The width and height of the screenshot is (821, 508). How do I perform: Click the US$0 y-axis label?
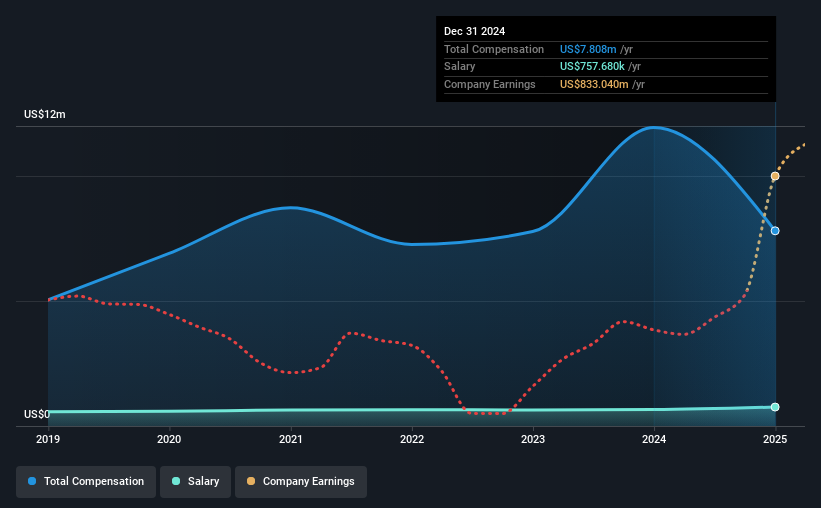(37, 414)
